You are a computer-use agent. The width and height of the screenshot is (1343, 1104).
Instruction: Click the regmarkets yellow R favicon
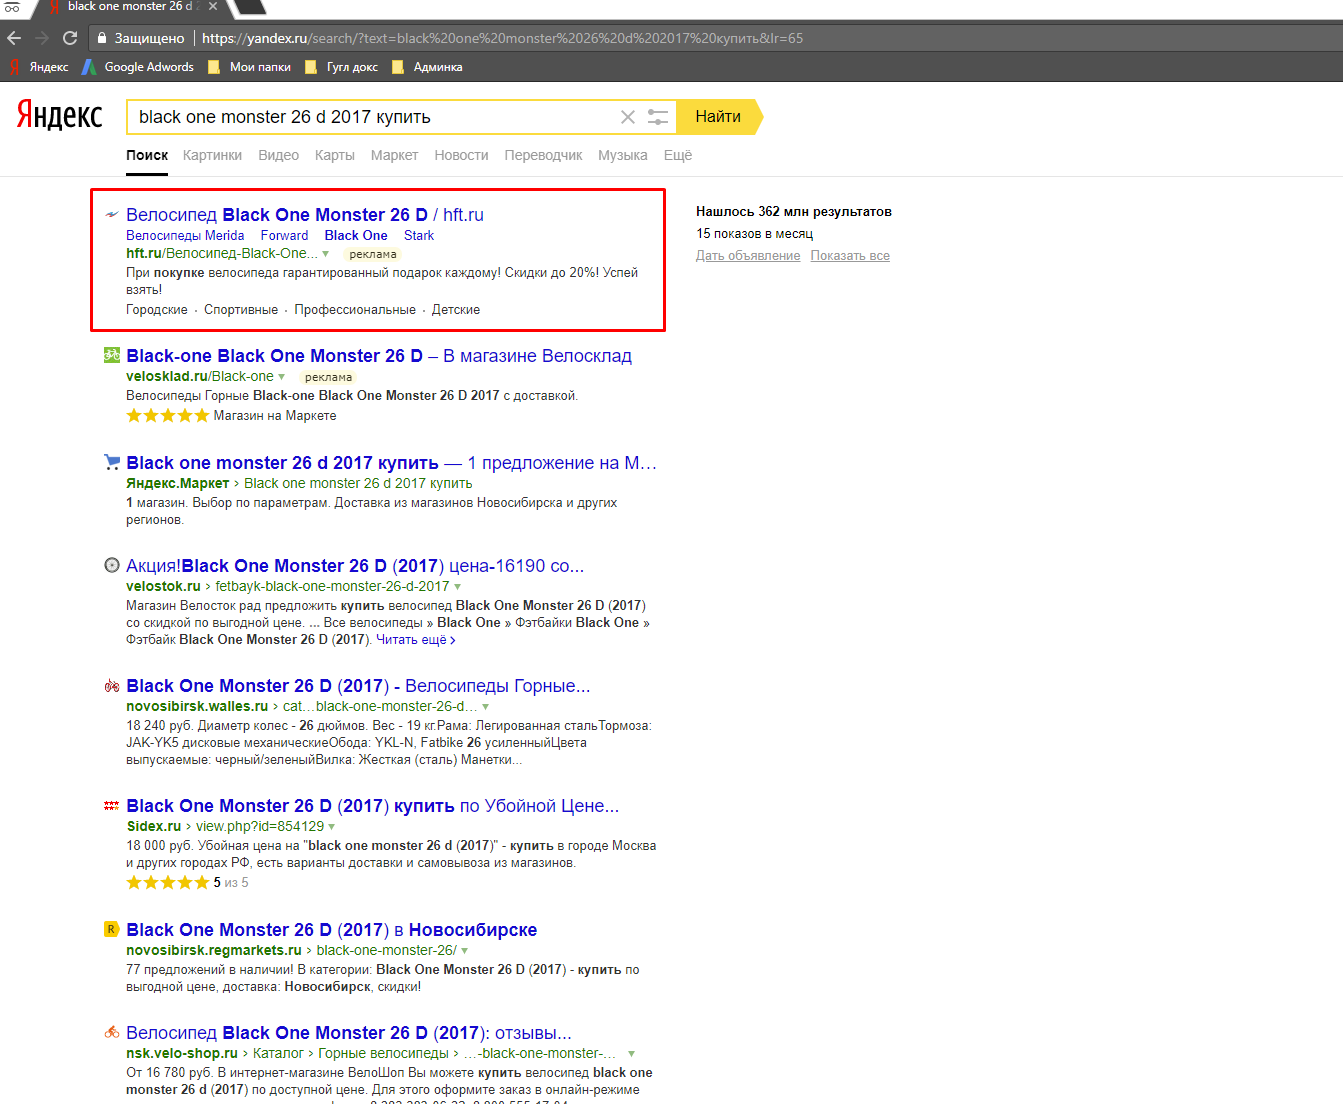112,929
